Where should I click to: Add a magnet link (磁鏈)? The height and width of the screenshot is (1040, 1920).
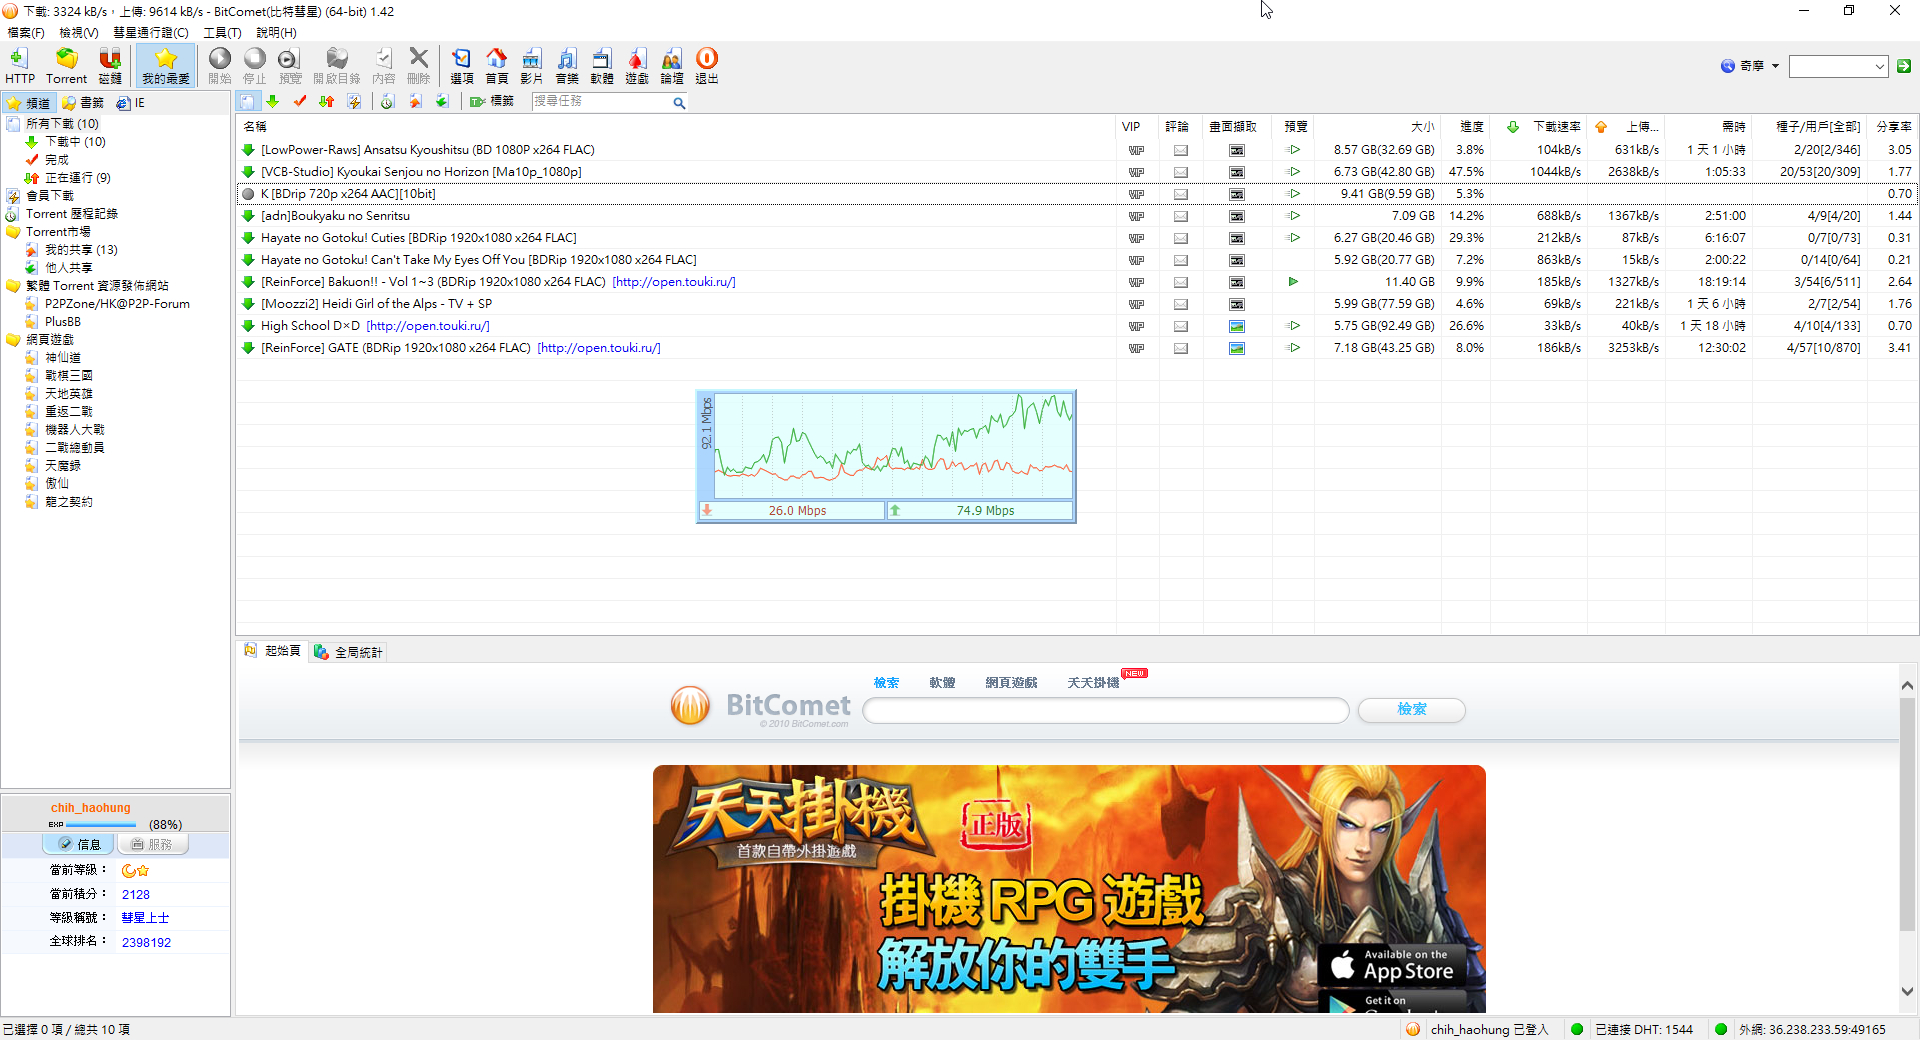[x=110, y=66]
